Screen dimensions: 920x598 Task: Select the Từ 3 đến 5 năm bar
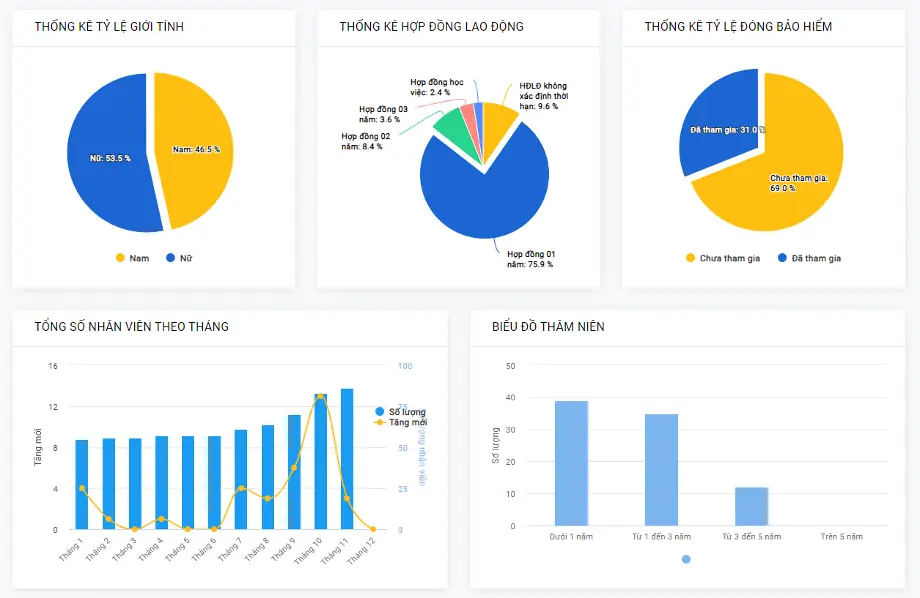(751, 506)
